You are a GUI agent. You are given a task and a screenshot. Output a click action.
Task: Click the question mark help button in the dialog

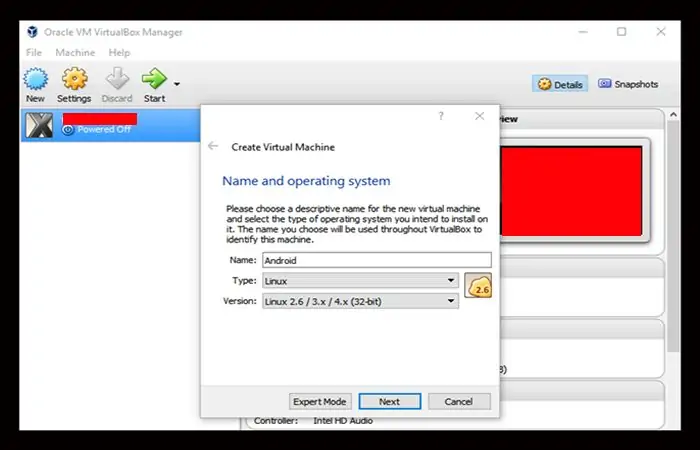441,116
